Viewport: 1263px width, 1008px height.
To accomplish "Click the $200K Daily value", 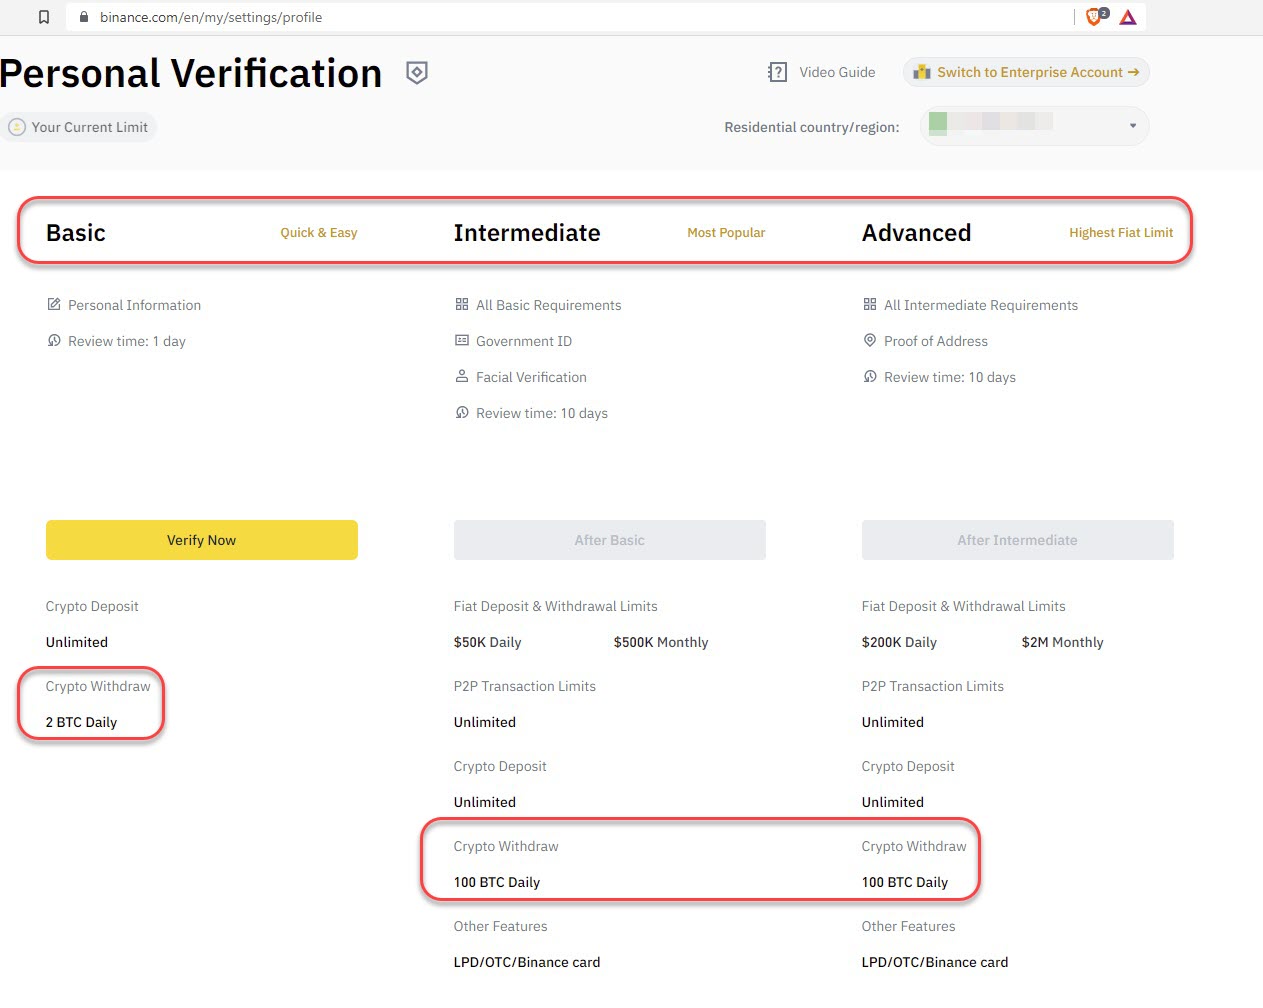I will click(x=899, y=642).
